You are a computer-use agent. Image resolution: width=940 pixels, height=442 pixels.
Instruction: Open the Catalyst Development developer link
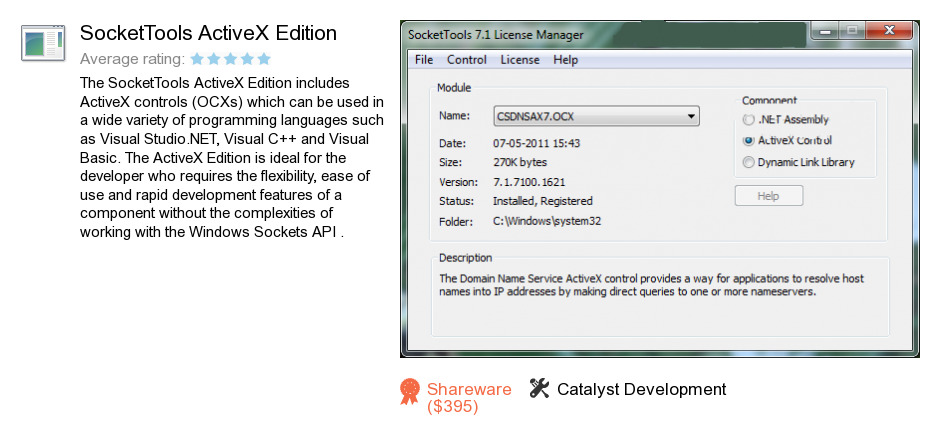641,389
